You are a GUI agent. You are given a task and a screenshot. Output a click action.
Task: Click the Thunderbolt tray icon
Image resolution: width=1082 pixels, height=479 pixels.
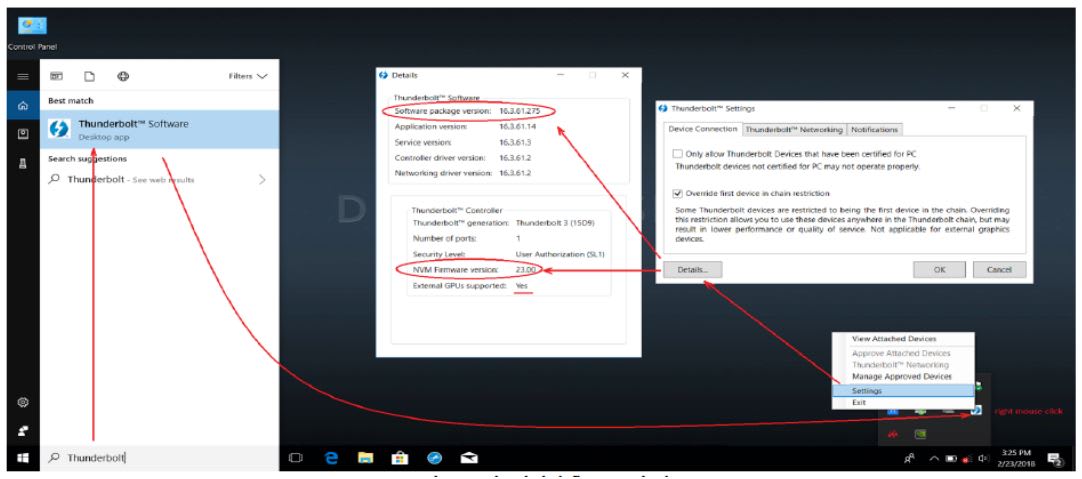976,411
